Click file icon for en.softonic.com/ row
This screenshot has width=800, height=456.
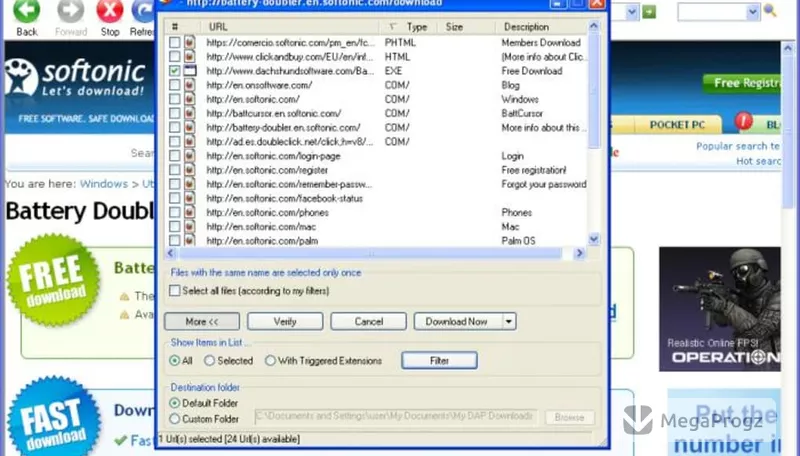[x=189, y=99]
